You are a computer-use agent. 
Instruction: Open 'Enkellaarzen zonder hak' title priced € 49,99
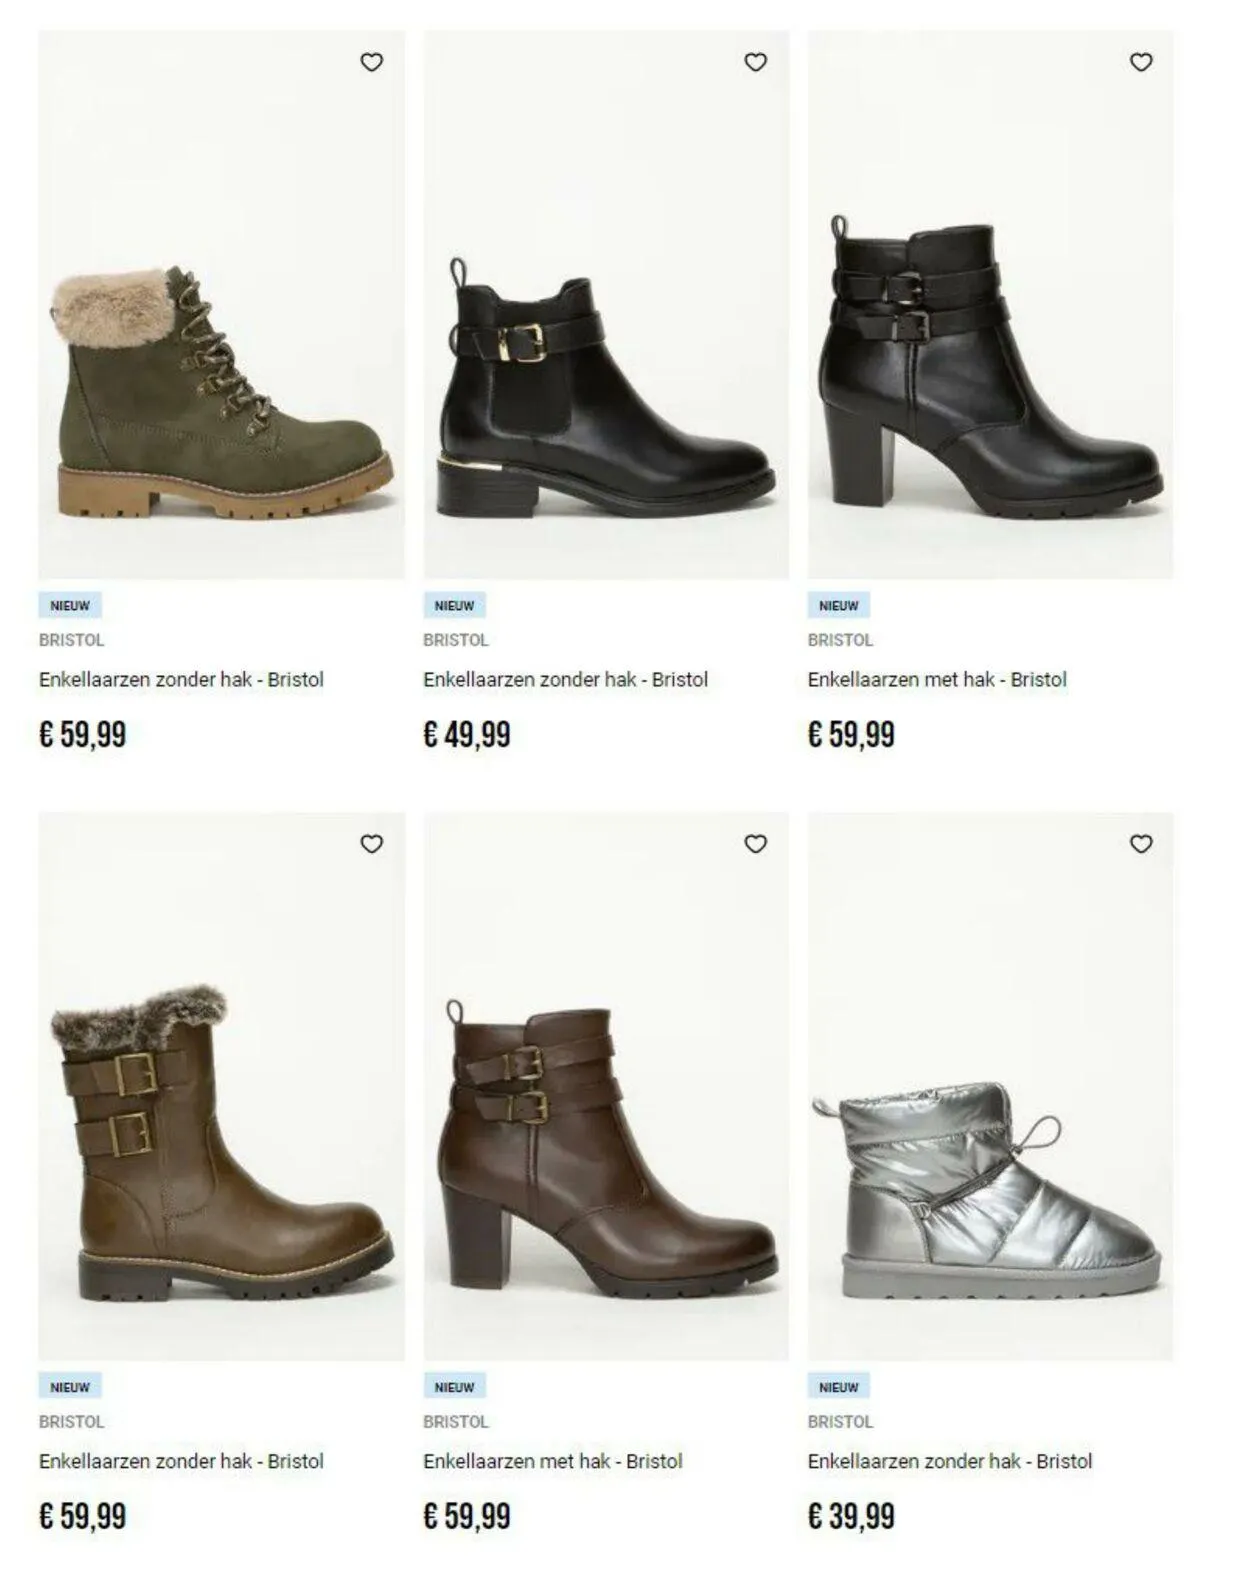pos(565,679)
